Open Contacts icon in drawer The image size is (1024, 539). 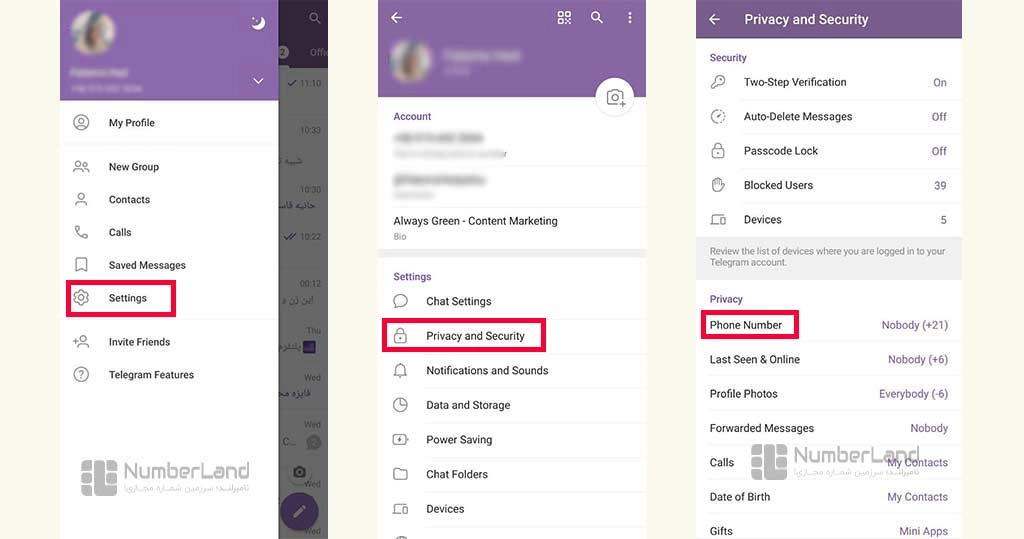81,199
